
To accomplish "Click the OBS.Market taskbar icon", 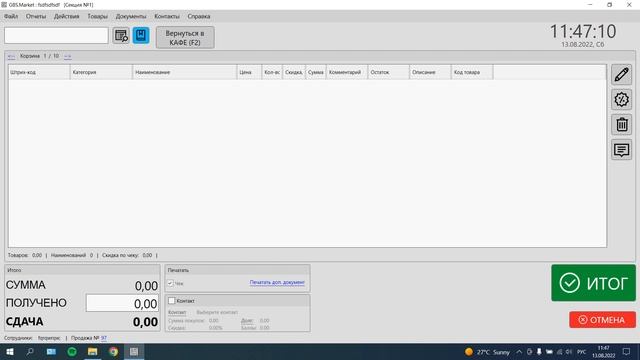I will [x=134, y=351].
